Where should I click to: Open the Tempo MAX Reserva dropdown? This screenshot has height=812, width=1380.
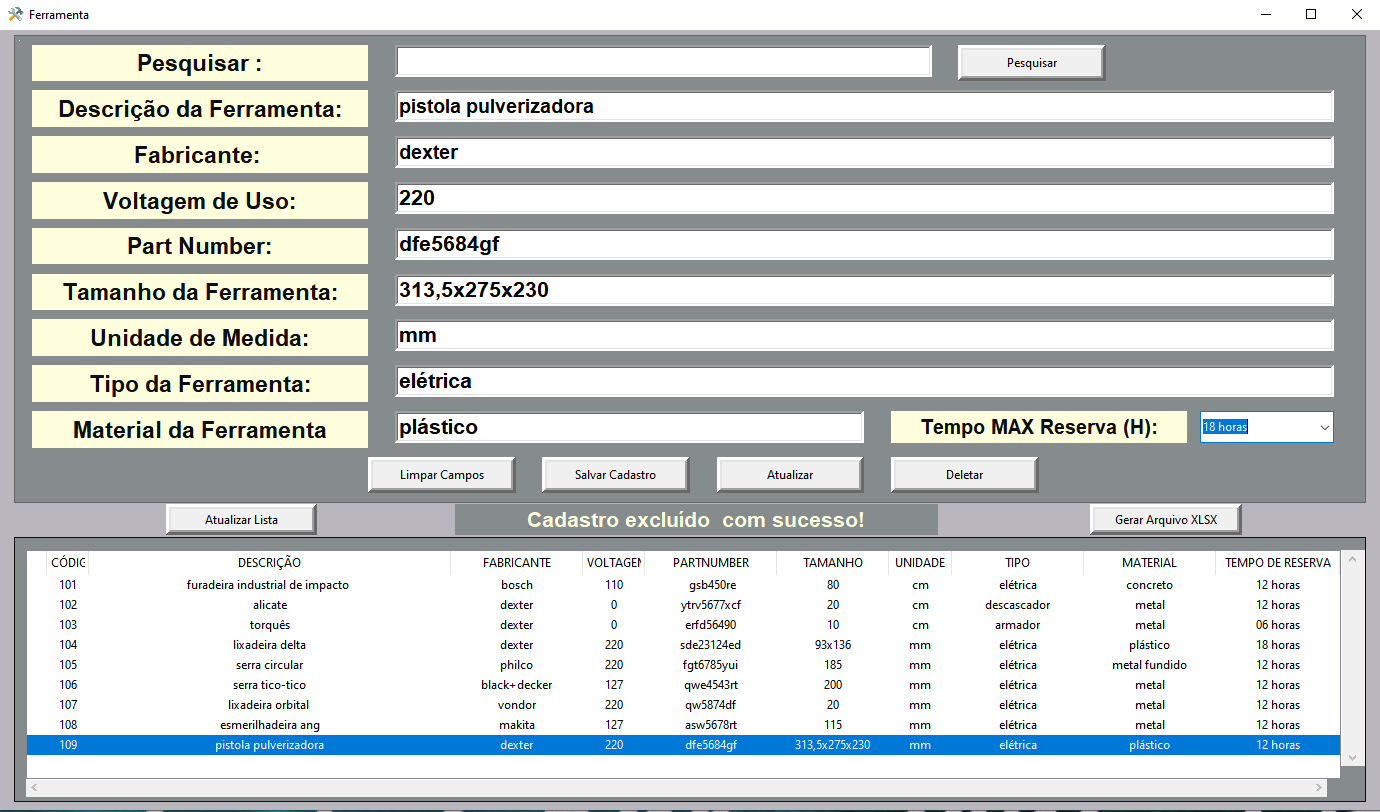1323,427
